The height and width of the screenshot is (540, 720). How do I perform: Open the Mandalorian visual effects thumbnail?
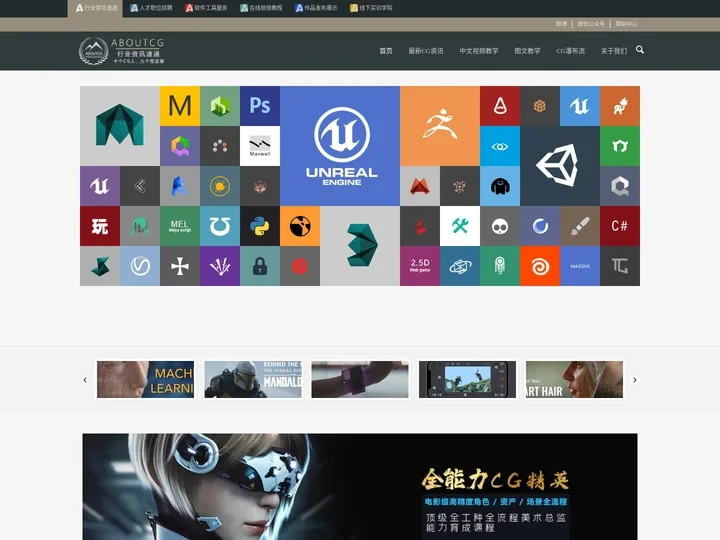[x=253, y=379]
